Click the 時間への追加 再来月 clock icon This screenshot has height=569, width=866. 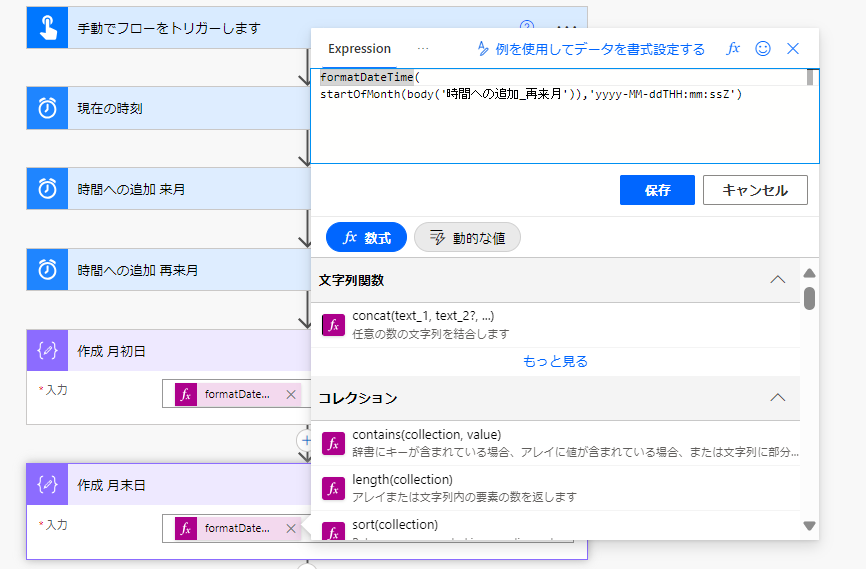47,270
